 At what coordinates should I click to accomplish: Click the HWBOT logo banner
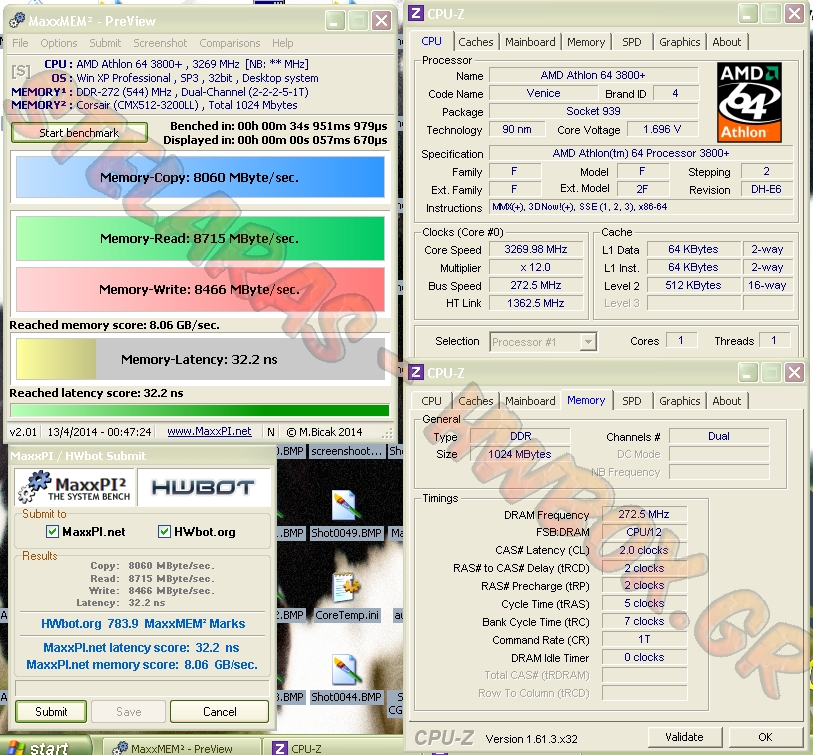[x=203, y=487]
